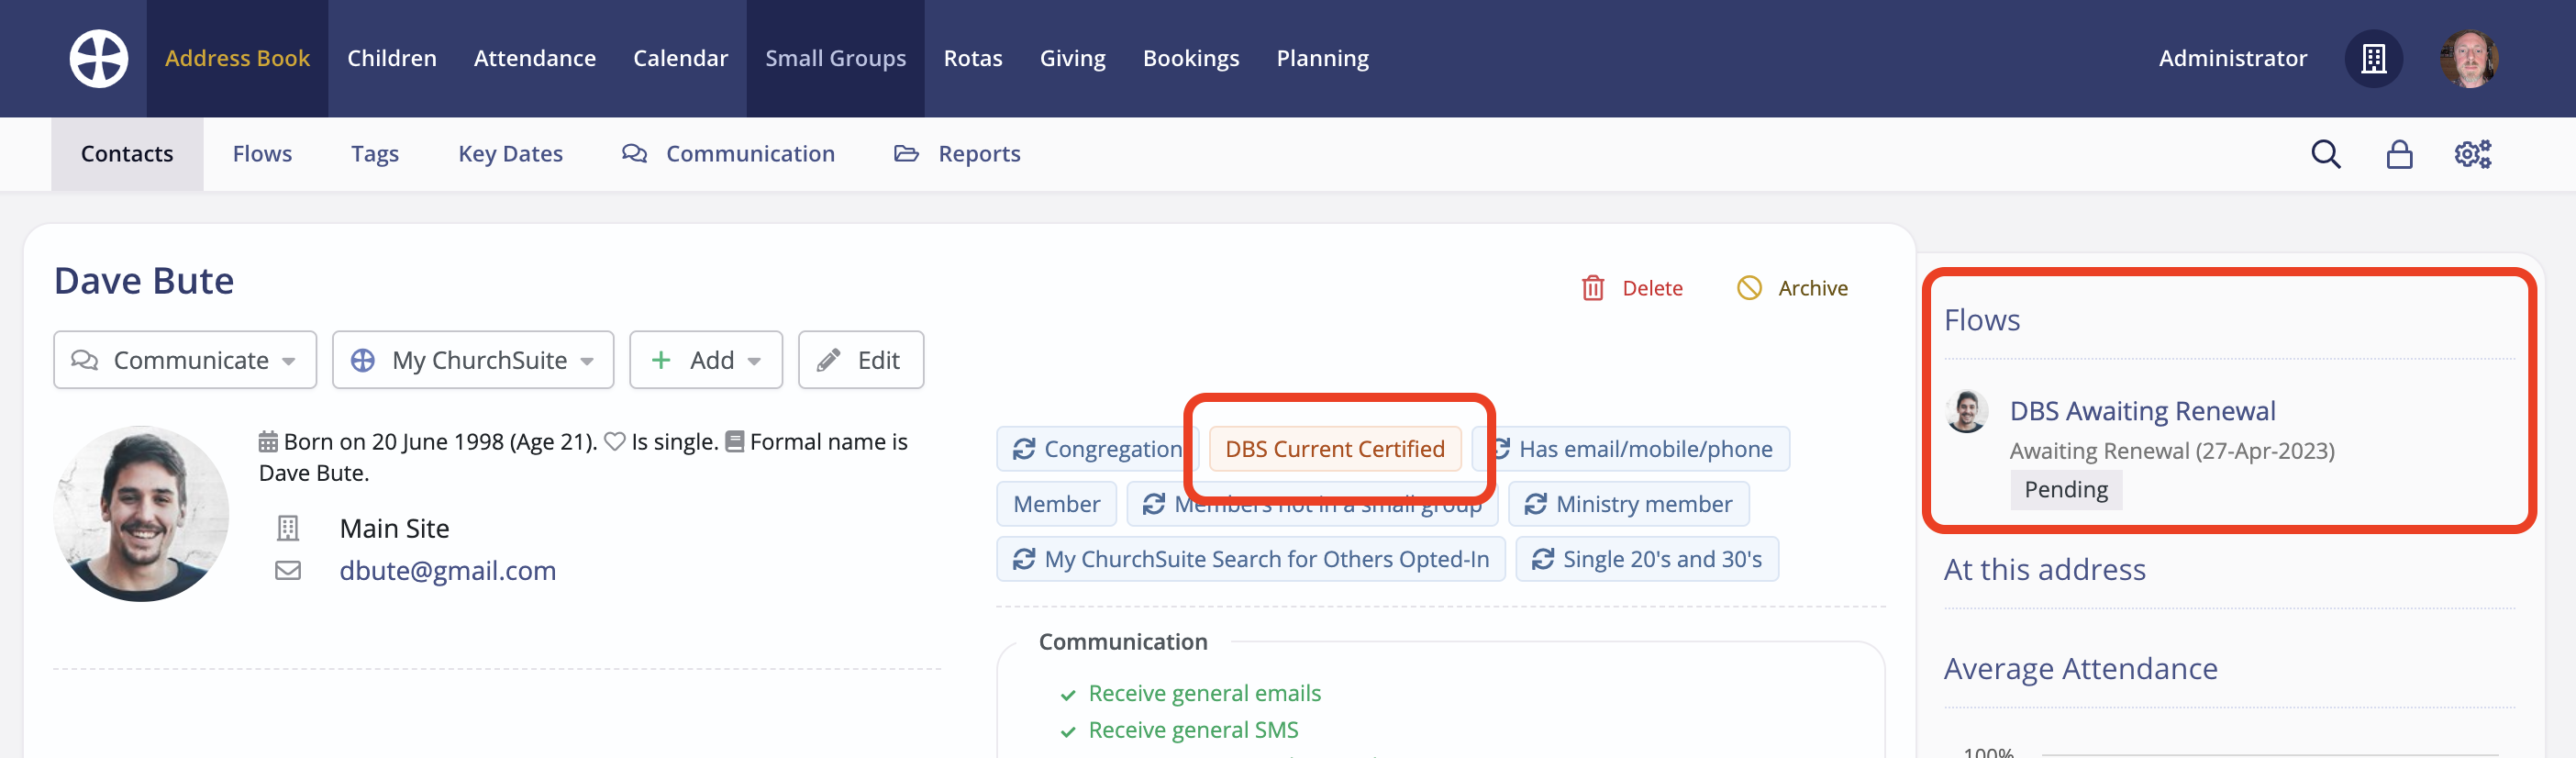Click the building icon beside Main Site
The height and width of the screenshot is (758, 2576).
(x=288, y=528)
